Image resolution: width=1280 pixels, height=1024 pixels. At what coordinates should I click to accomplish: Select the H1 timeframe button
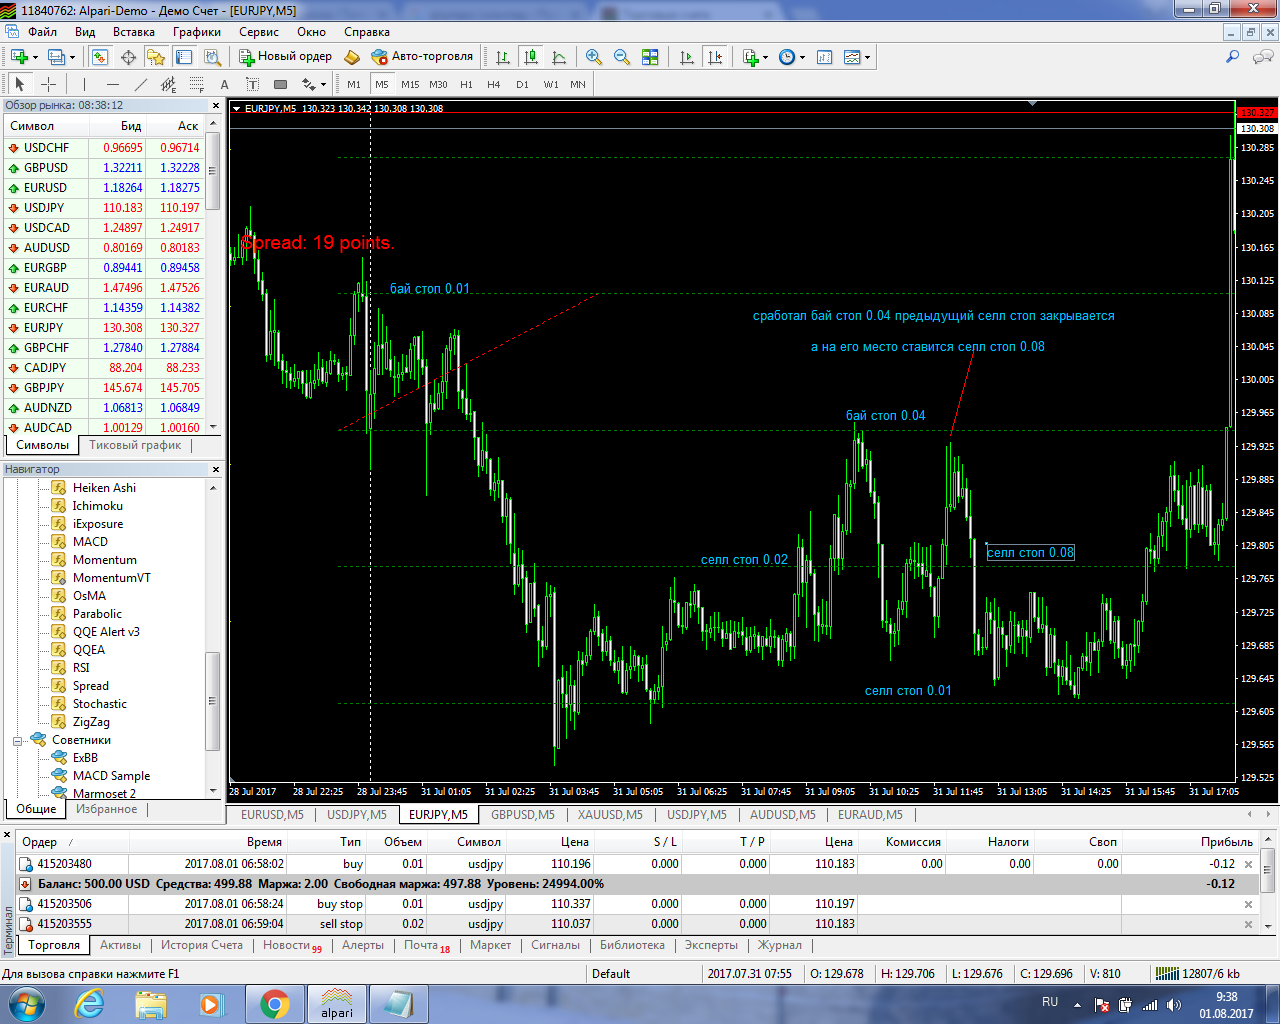pyautogui.click(x=466, y=85)
